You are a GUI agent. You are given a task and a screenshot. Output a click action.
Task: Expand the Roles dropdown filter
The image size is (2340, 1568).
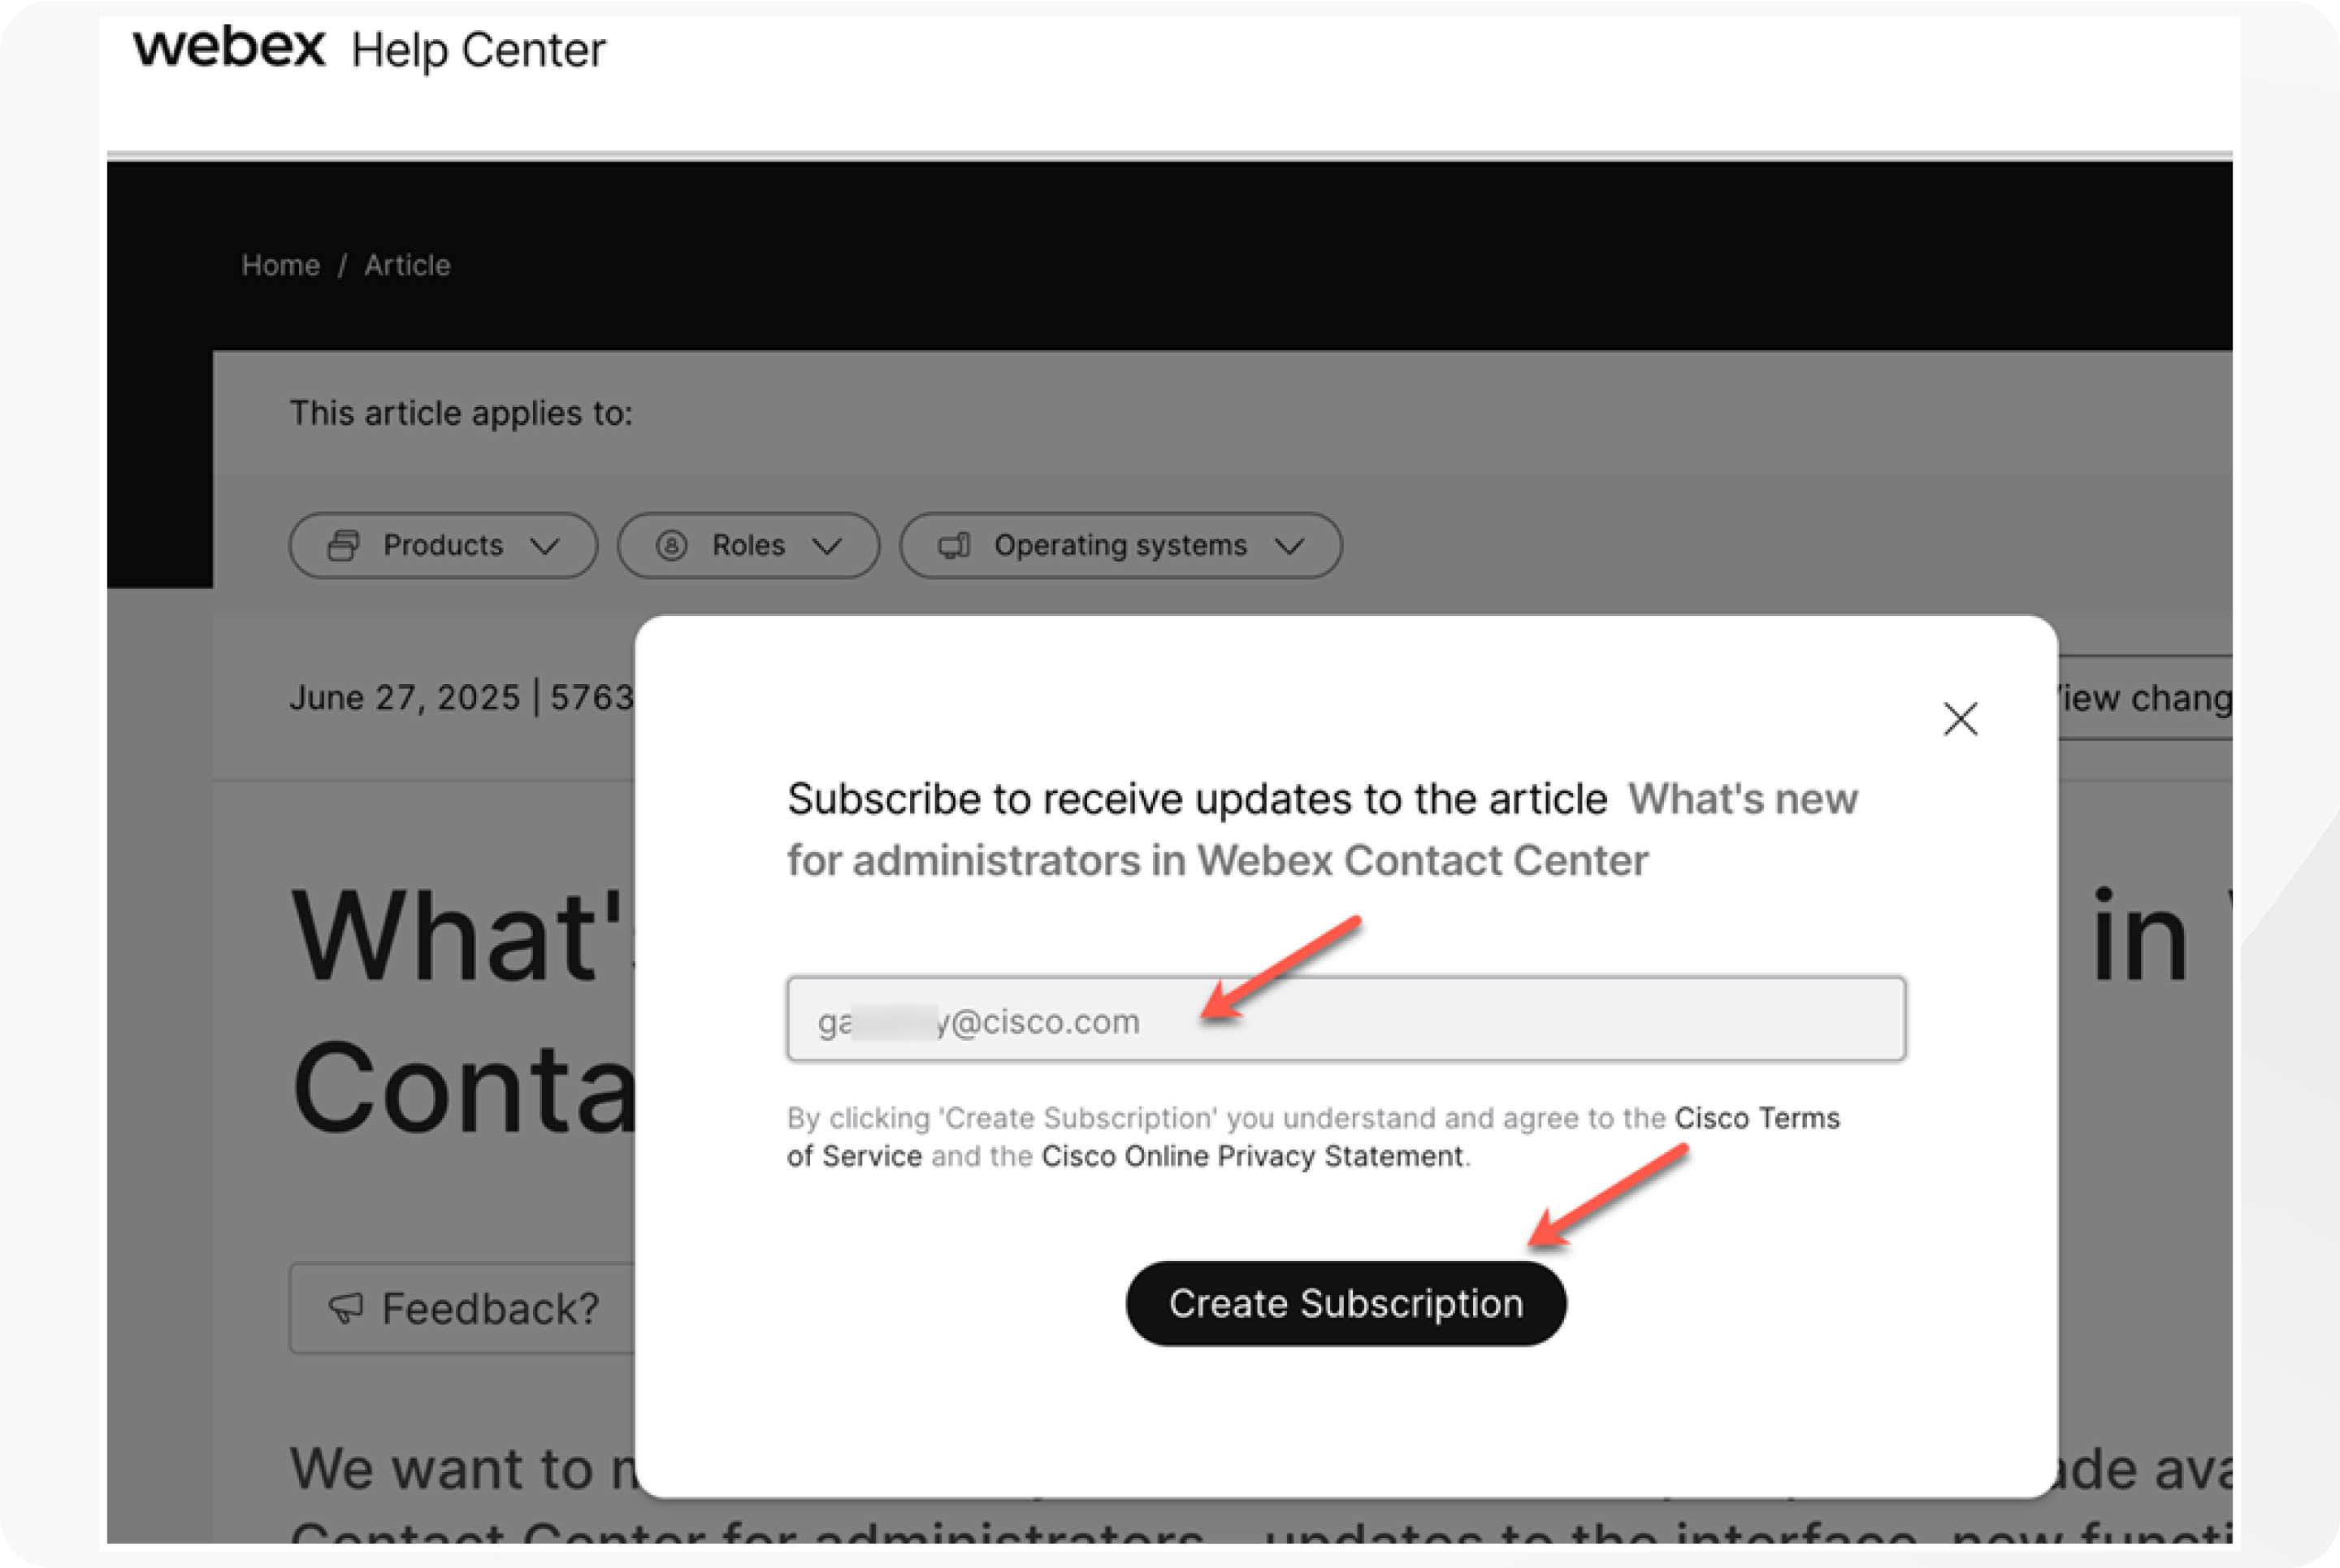click(748, 545)
